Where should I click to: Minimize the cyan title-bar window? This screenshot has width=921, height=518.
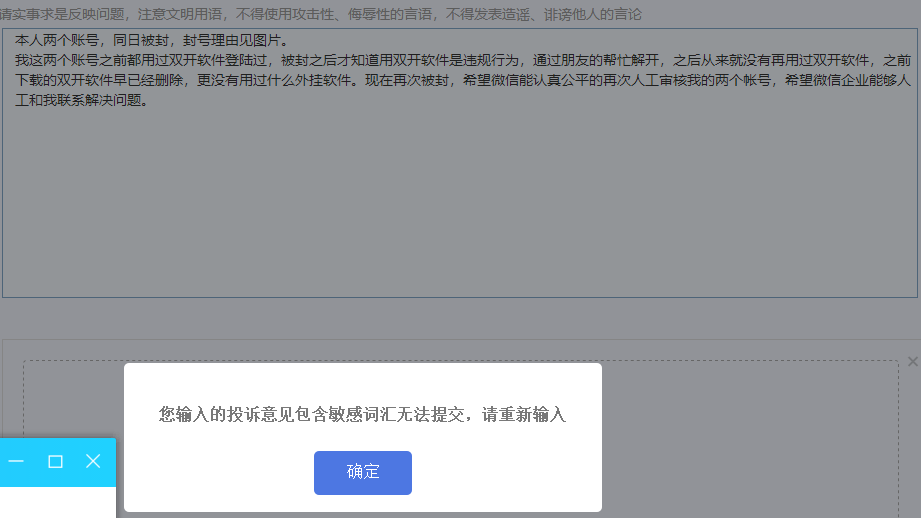coord(16,462)
